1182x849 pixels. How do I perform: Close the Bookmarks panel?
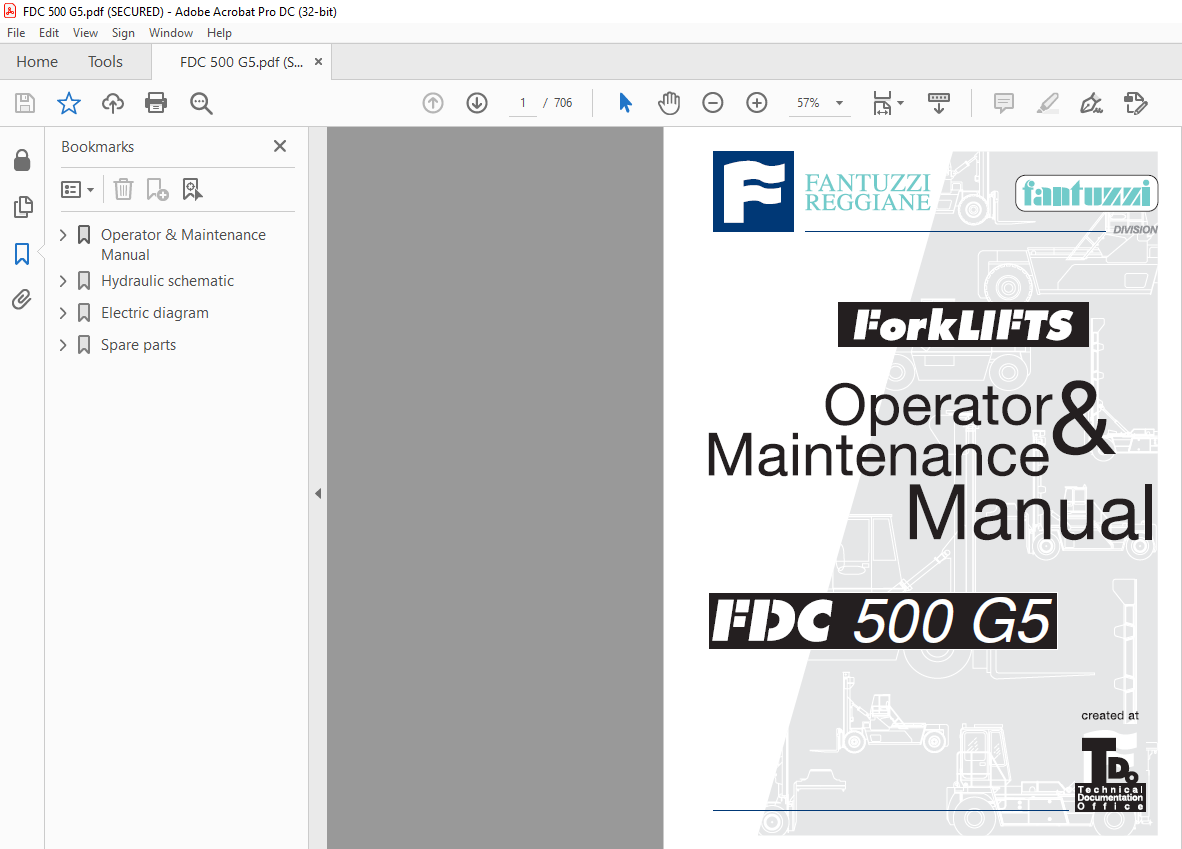[280, 146]
